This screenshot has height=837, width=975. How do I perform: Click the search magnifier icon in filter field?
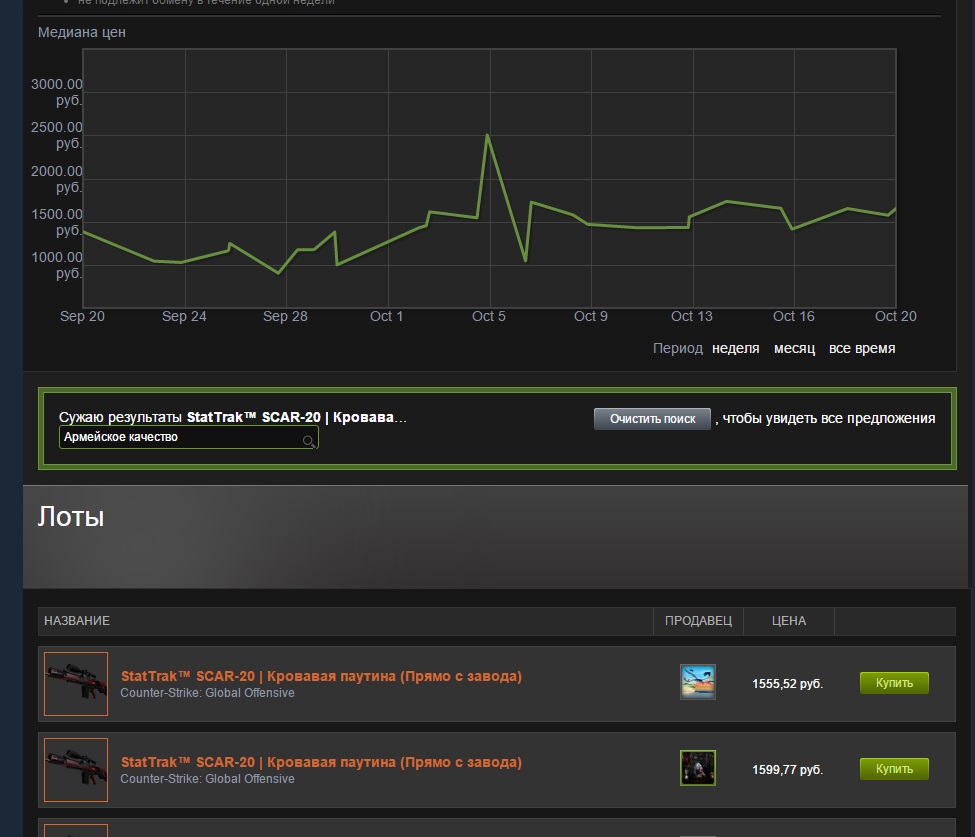[x=308, y=441]
